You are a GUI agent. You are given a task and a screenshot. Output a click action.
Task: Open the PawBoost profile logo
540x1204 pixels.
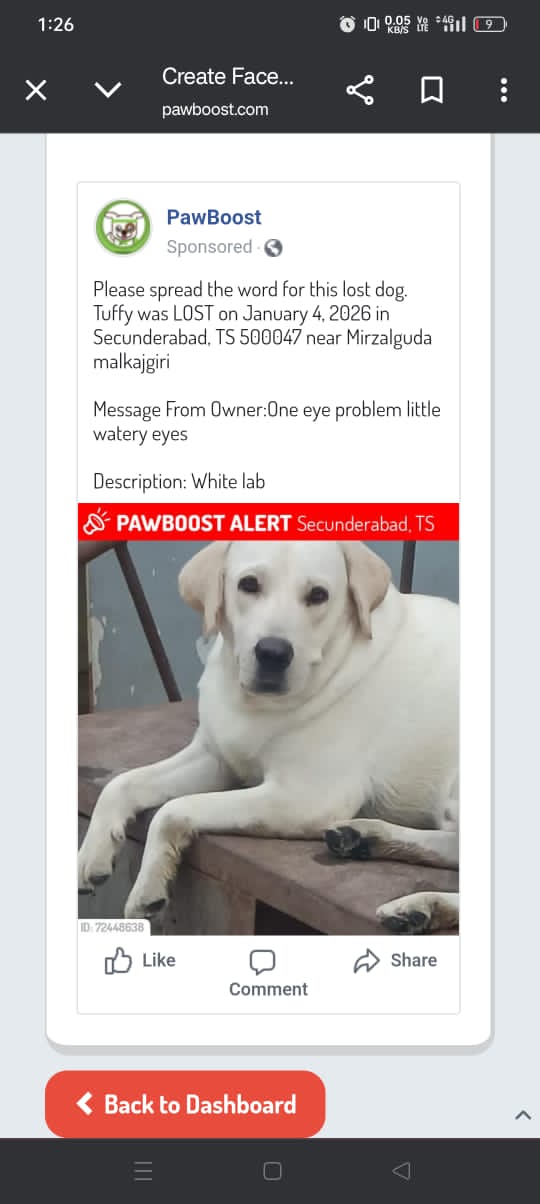pyautogui.click(x=123, y=228)
